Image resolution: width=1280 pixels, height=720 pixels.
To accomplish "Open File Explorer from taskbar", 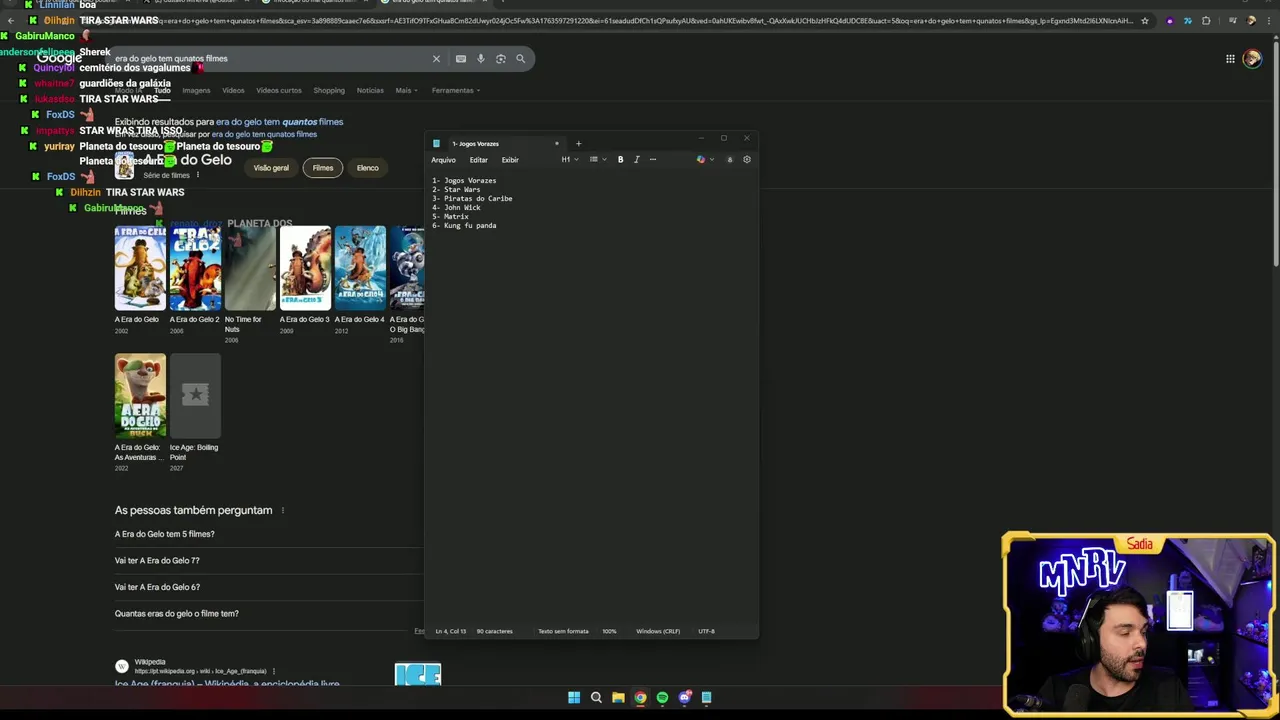I will [x=618, y=698].
